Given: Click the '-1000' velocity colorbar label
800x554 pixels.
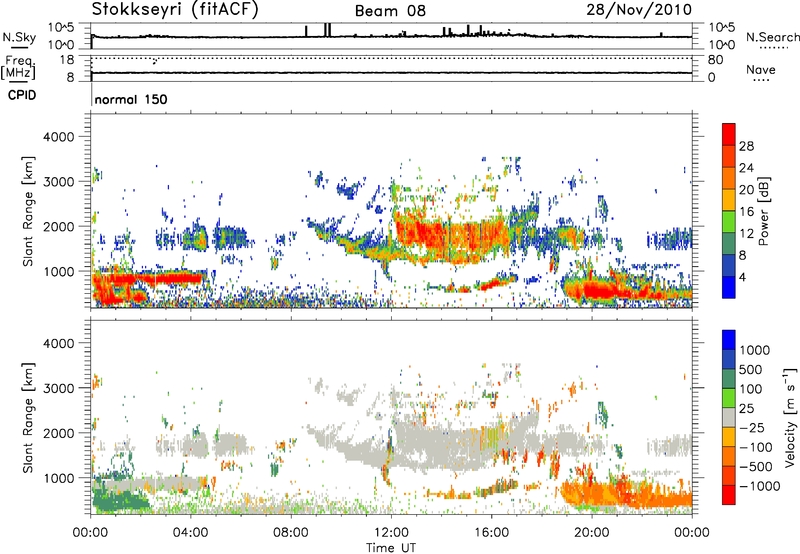Looking at the screenshot, I should [760, 486].
